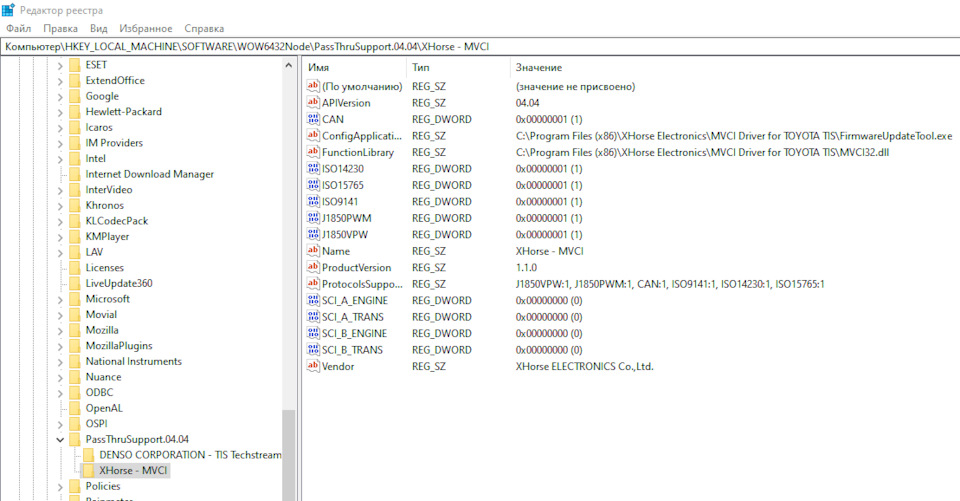Screen dimensions: 960x501
Task: Expand the Policies key node
Action: 60,487
